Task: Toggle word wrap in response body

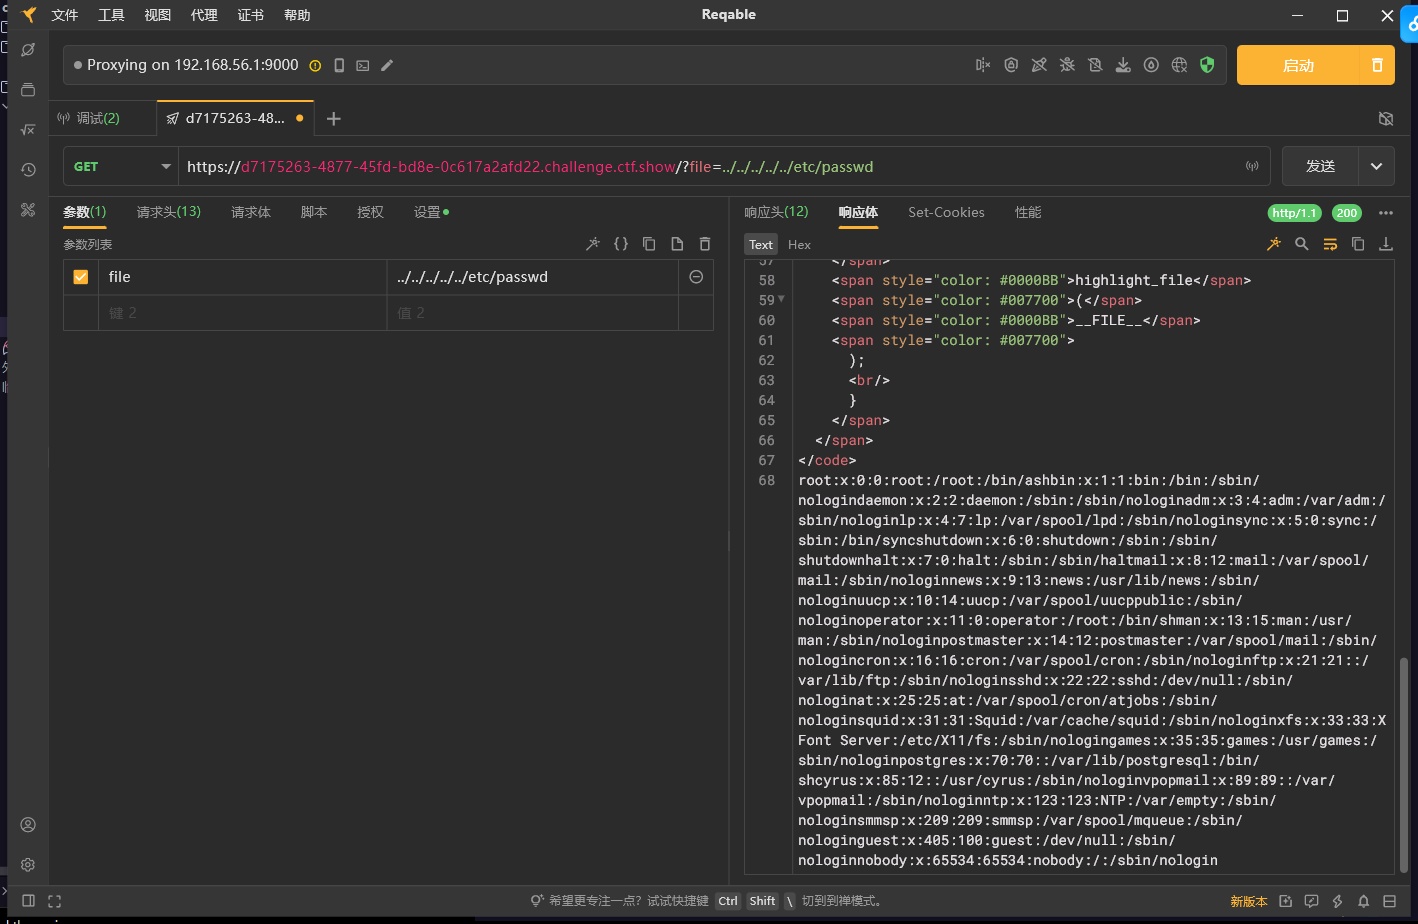Action: [x=1330, y=244]
